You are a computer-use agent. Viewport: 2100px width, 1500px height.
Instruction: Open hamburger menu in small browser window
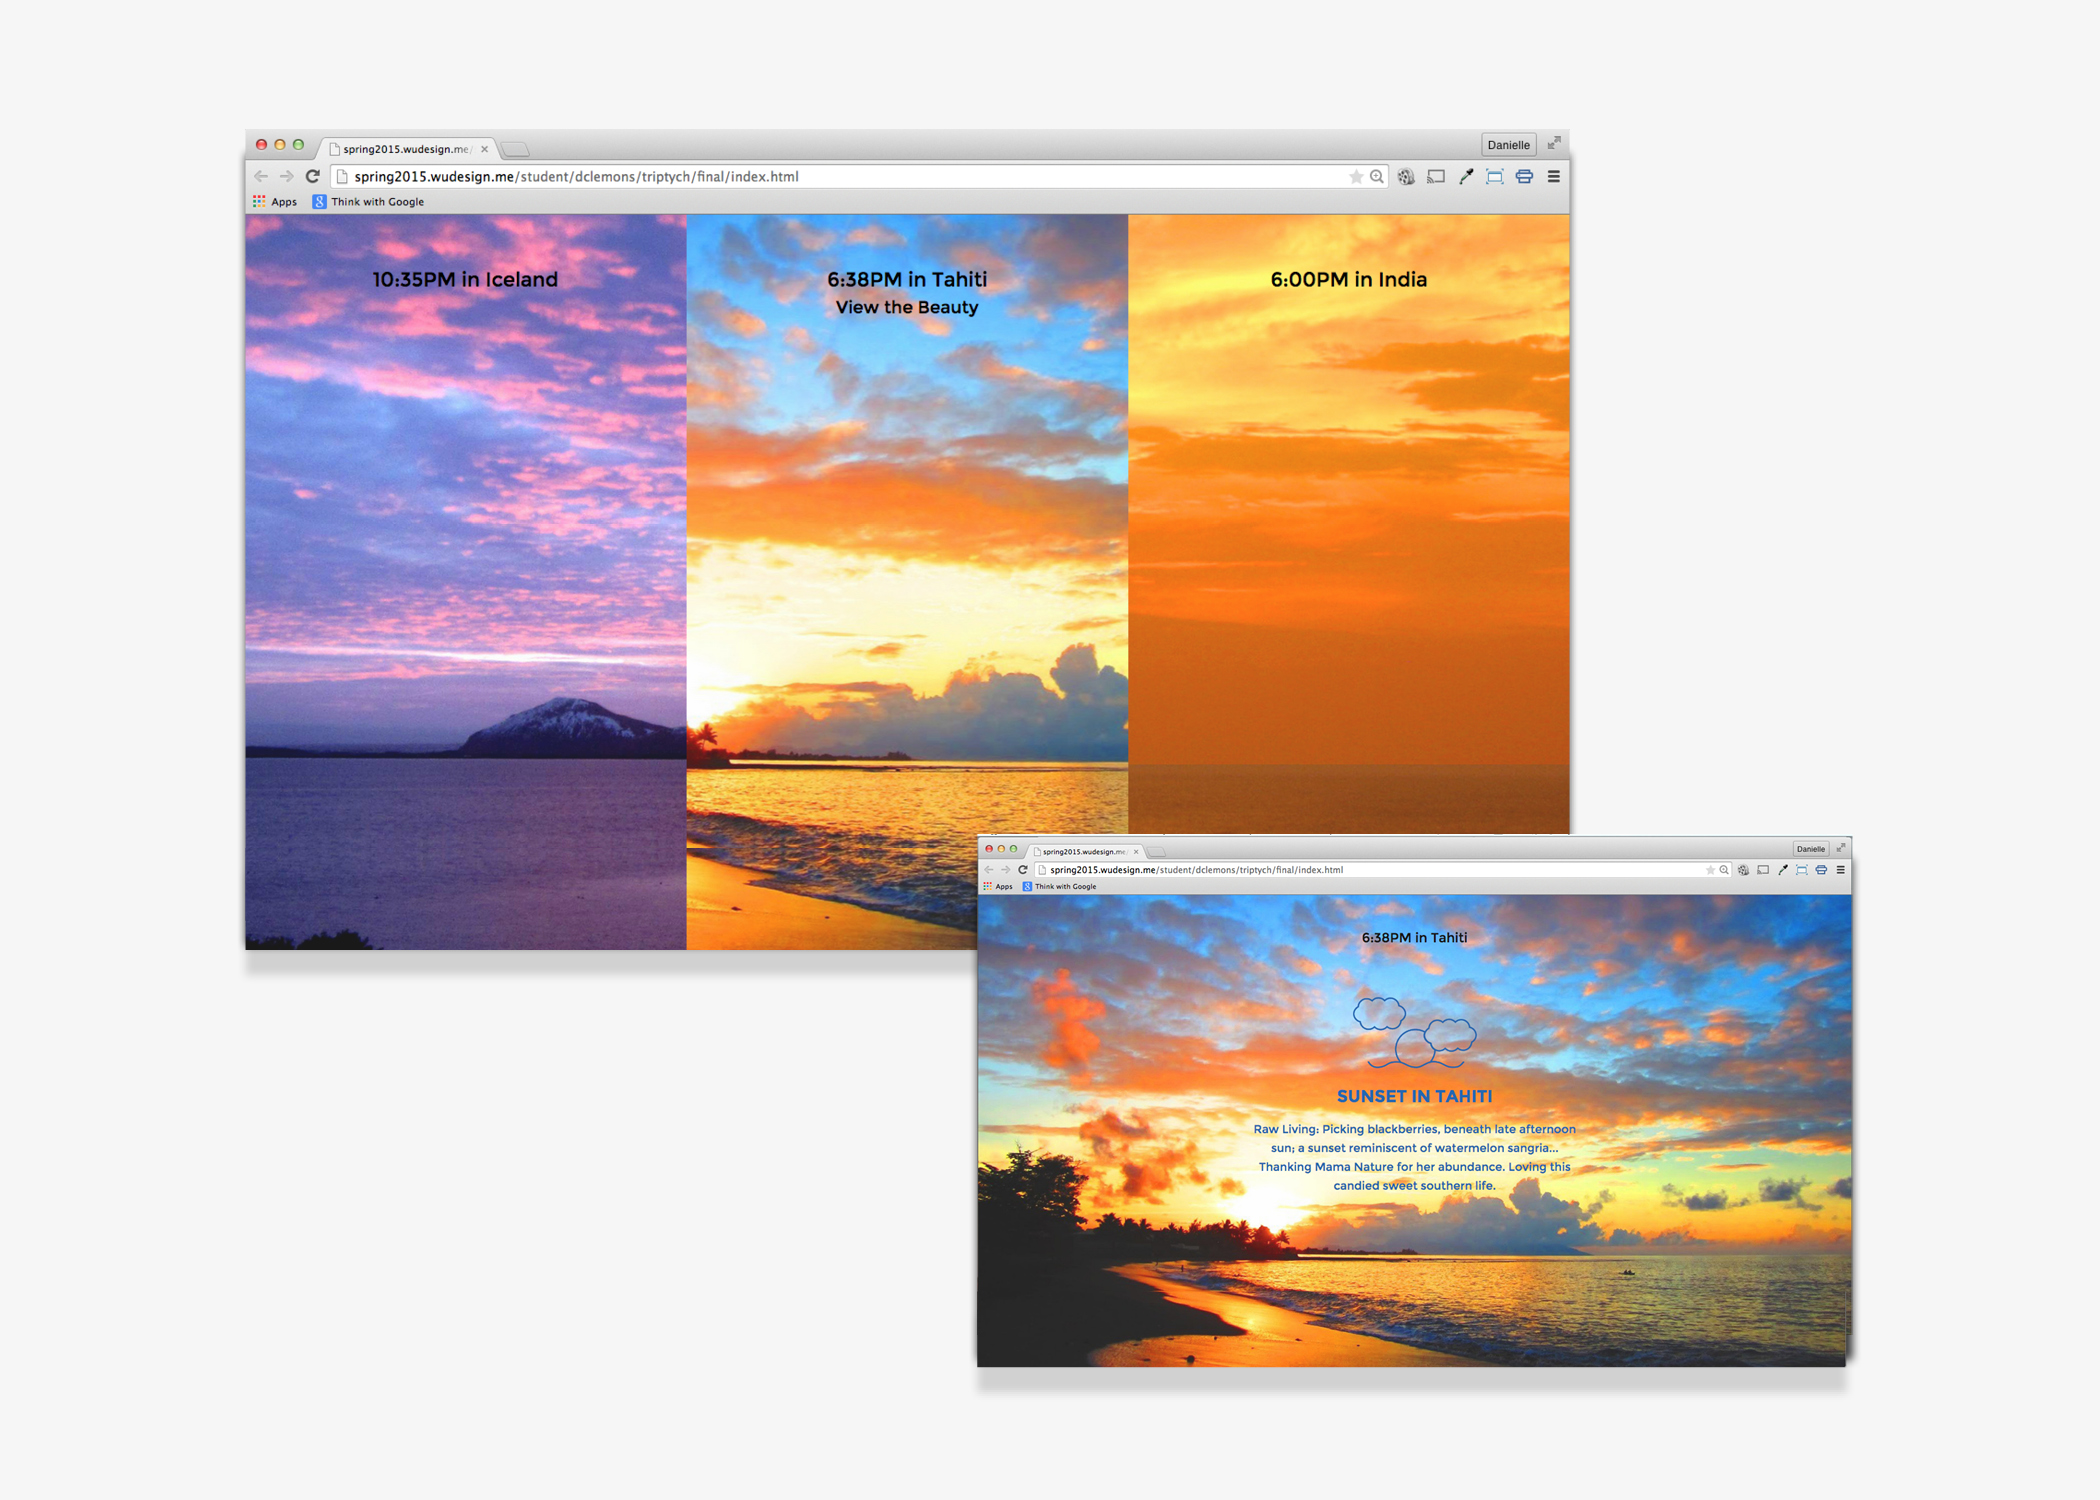pos(1840,870)
